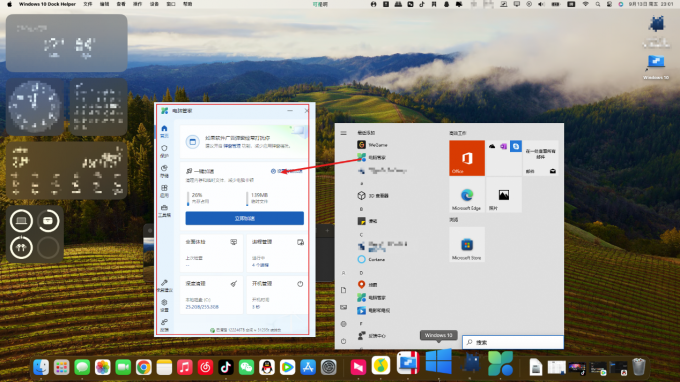Click the letter D group header in Start menu

[361, 273]
